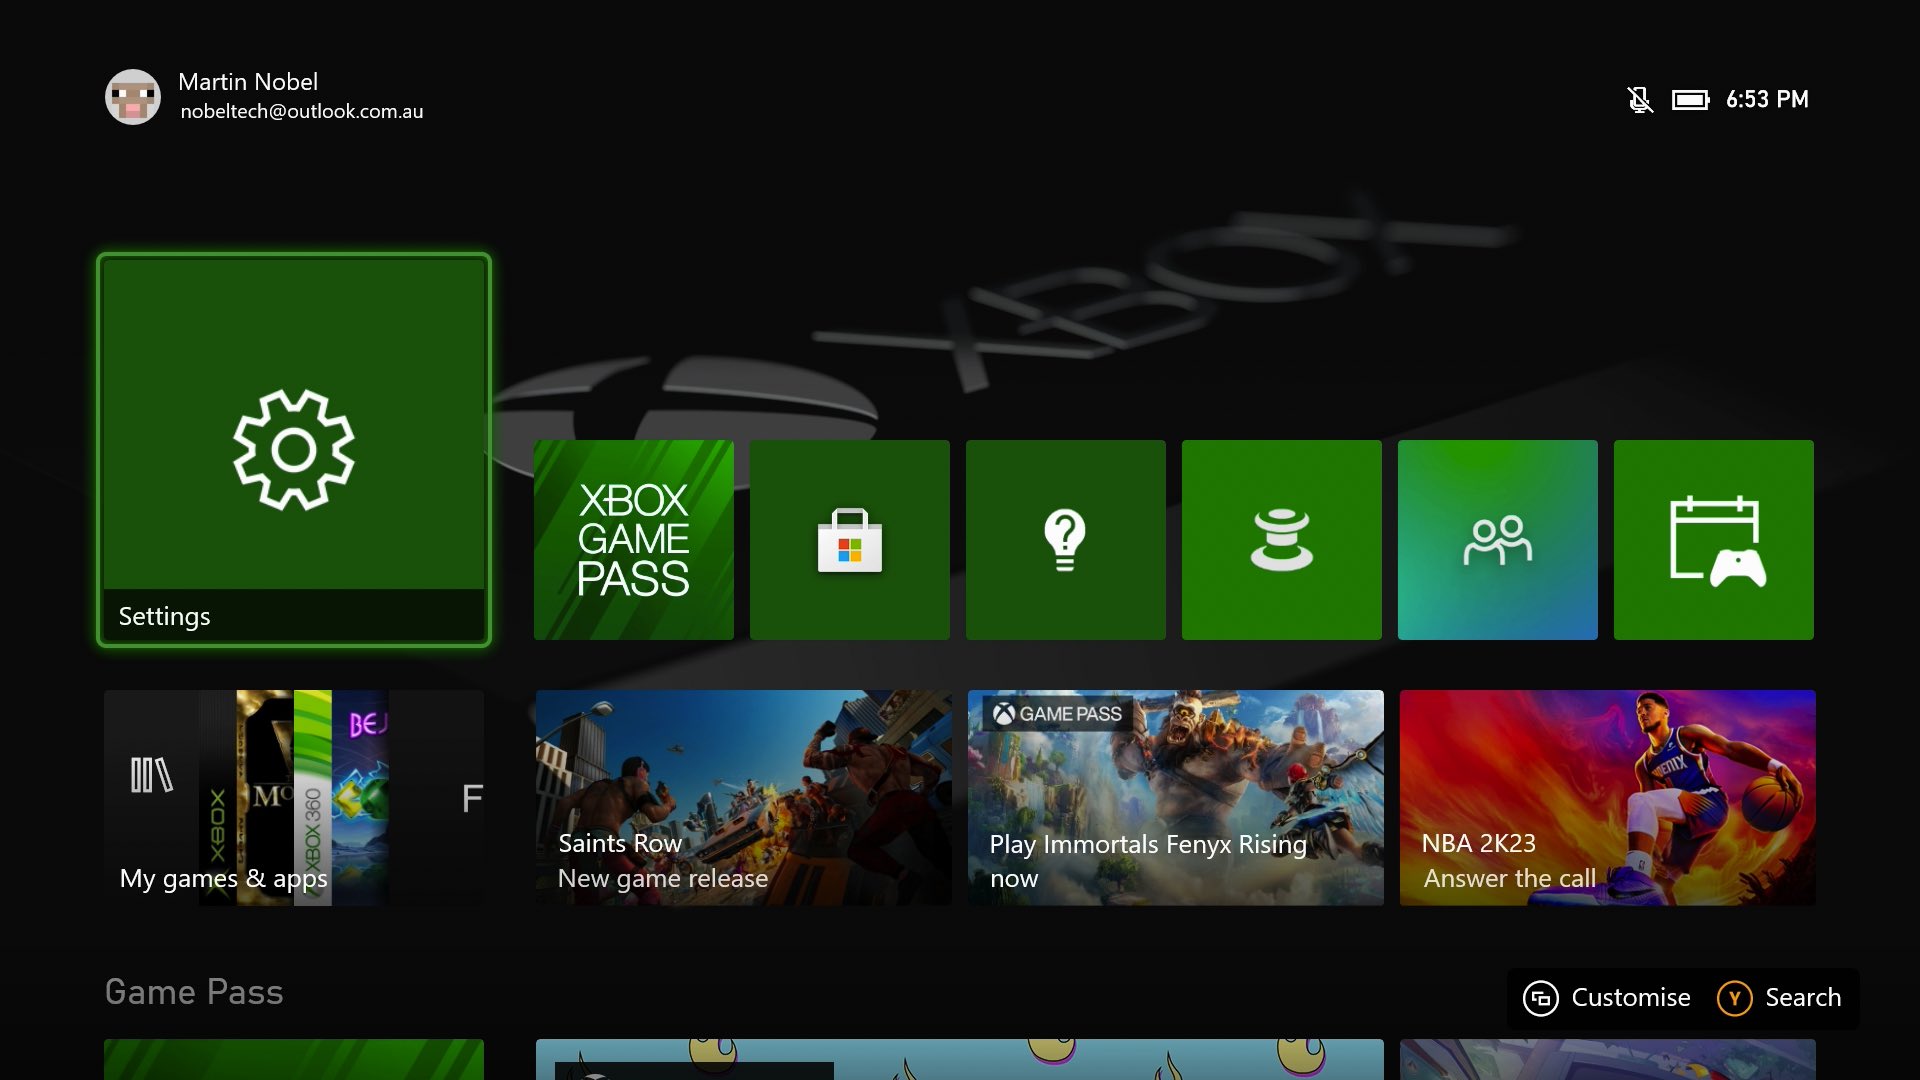1920x1080 pixels.
Task: Open the gaming events calendar tile
Action: (1713, 540)
